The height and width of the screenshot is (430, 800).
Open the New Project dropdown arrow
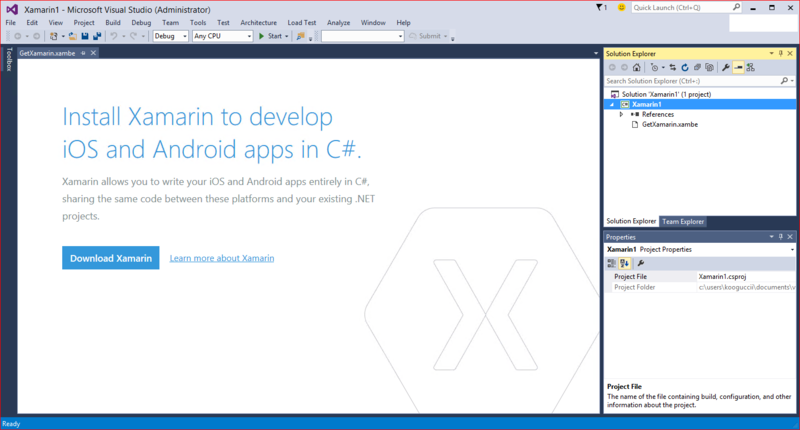coord(63,36)
